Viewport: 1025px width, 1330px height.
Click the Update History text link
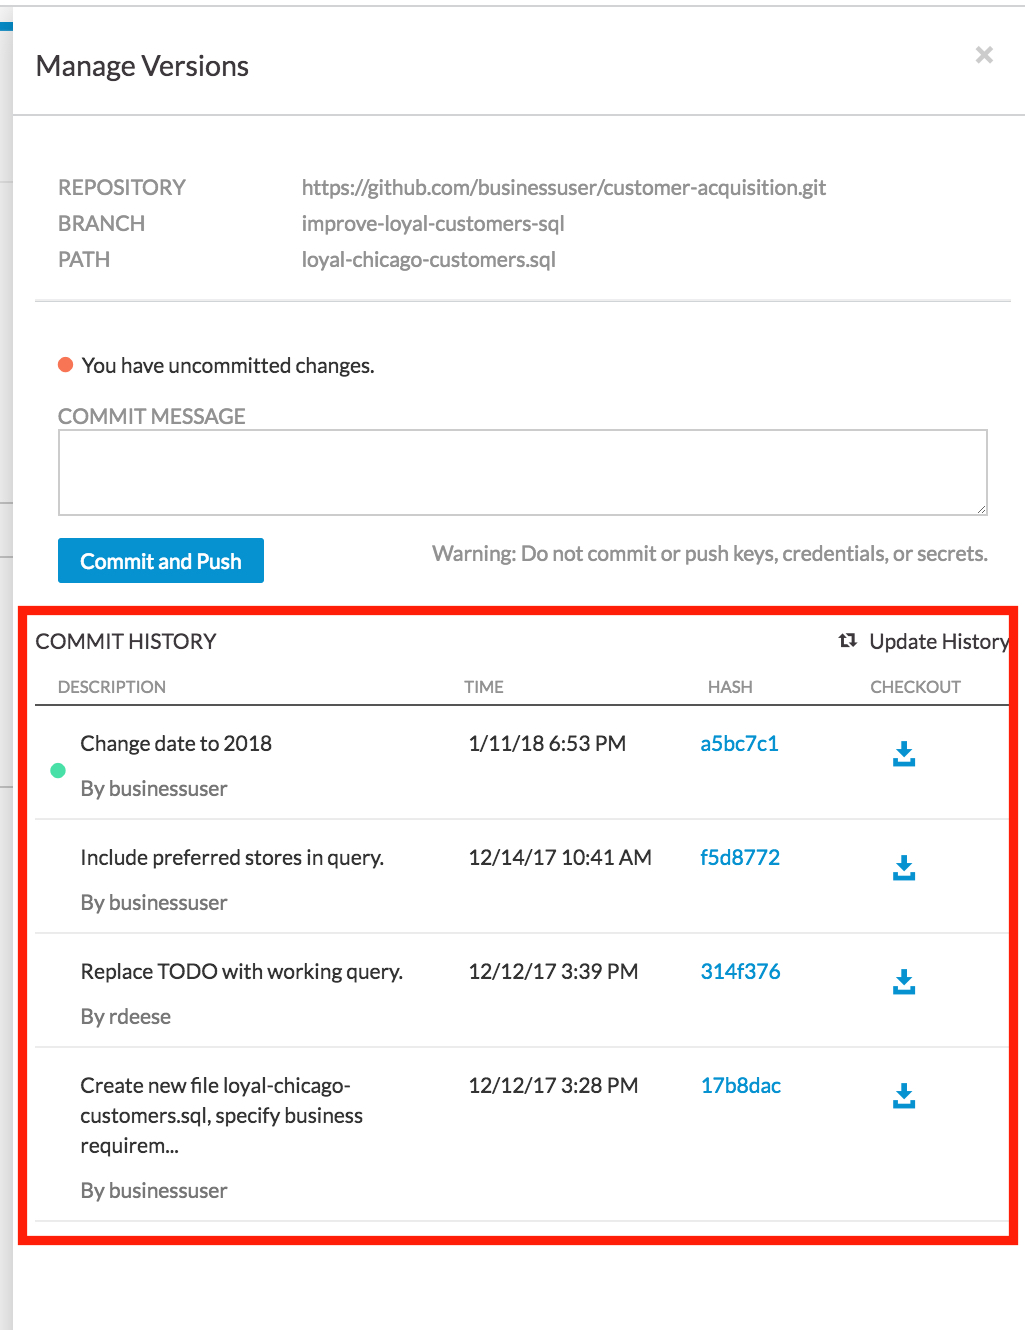tap(938, 642)
